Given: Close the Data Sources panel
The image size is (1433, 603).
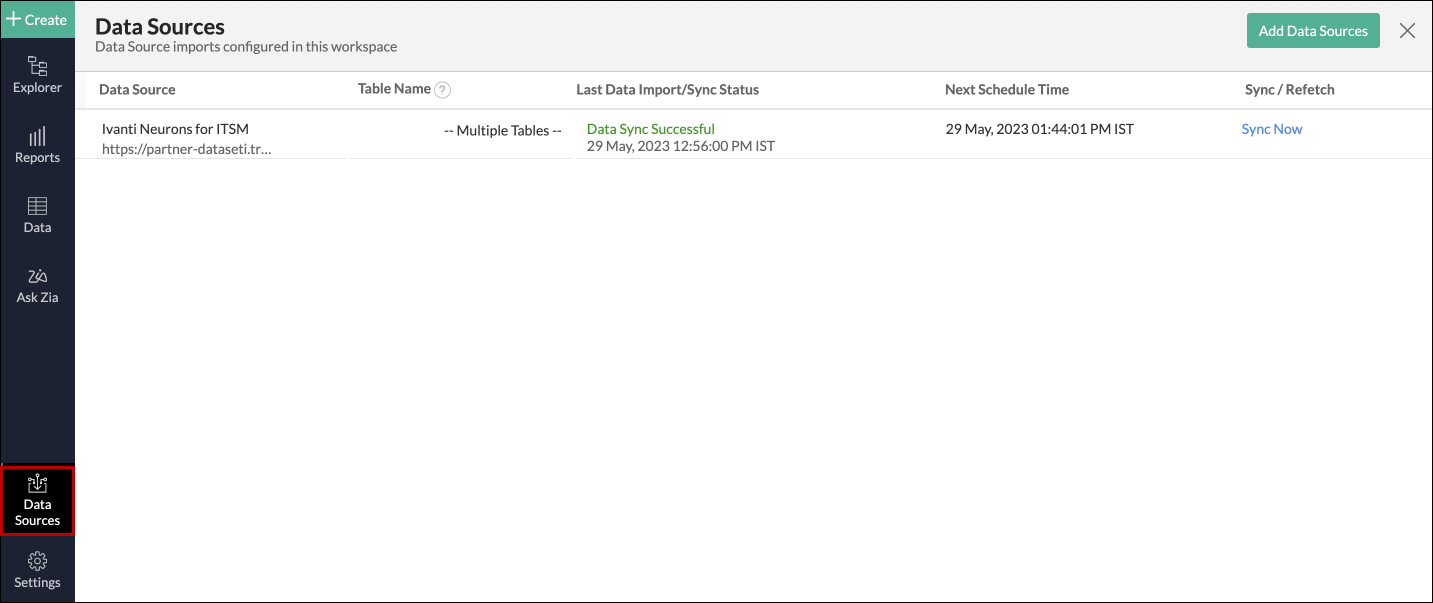Looking at the screenshot, I should (1407, 30).
